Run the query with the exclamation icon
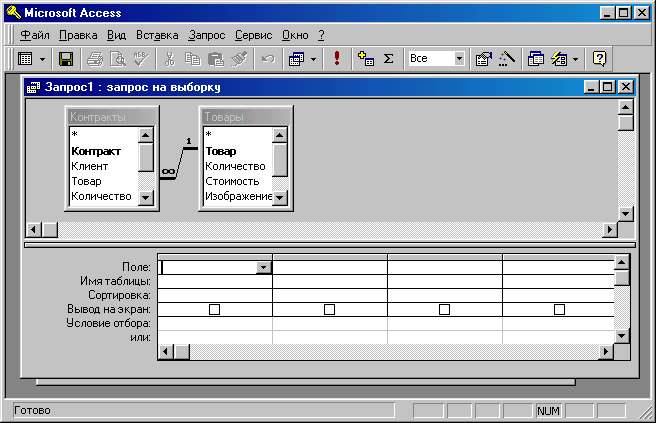Viewport: 656px width, 423px height. (x=337, y=58)
